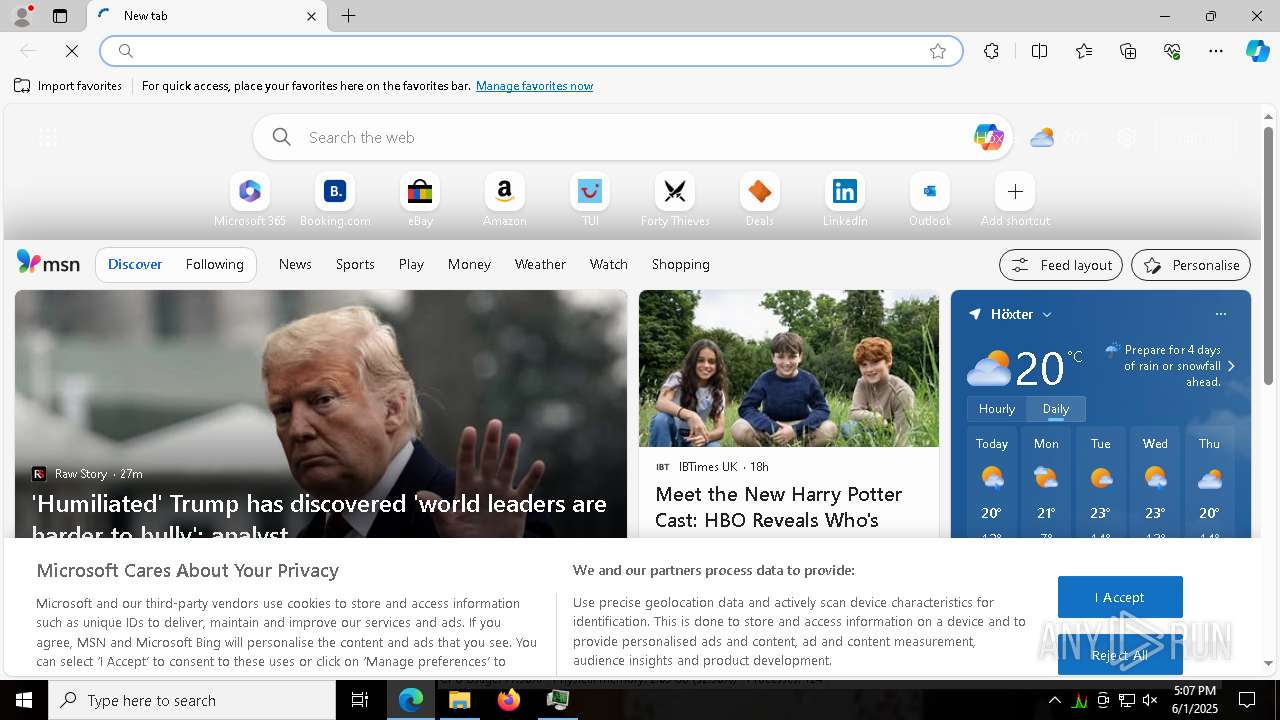Launch the Forty Thieves shortcut

tap(675, 200)
